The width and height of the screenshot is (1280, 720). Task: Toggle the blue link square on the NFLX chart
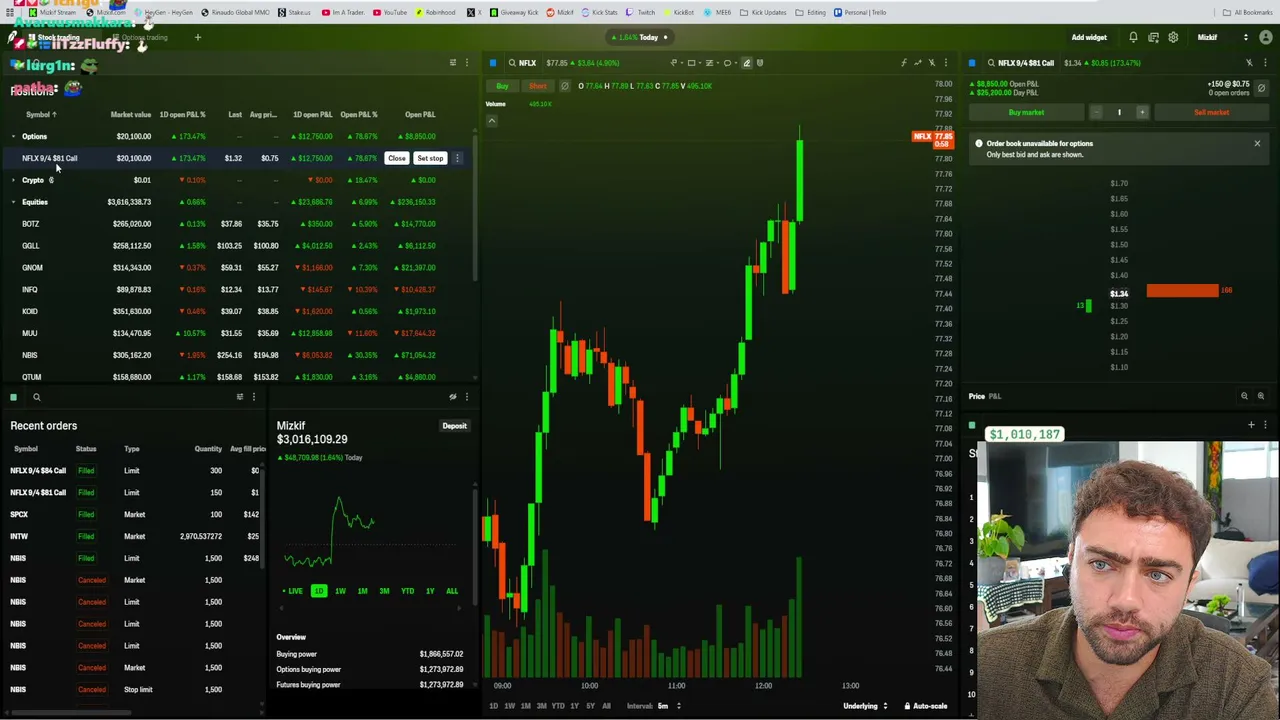[x=493, y=63]
